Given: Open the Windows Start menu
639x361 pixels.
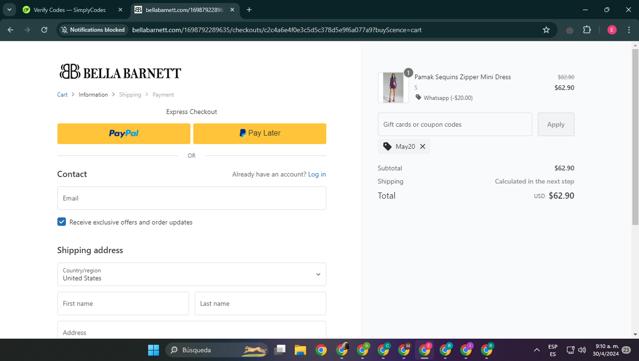Looking at the screenshot, I should coord(154,350).
